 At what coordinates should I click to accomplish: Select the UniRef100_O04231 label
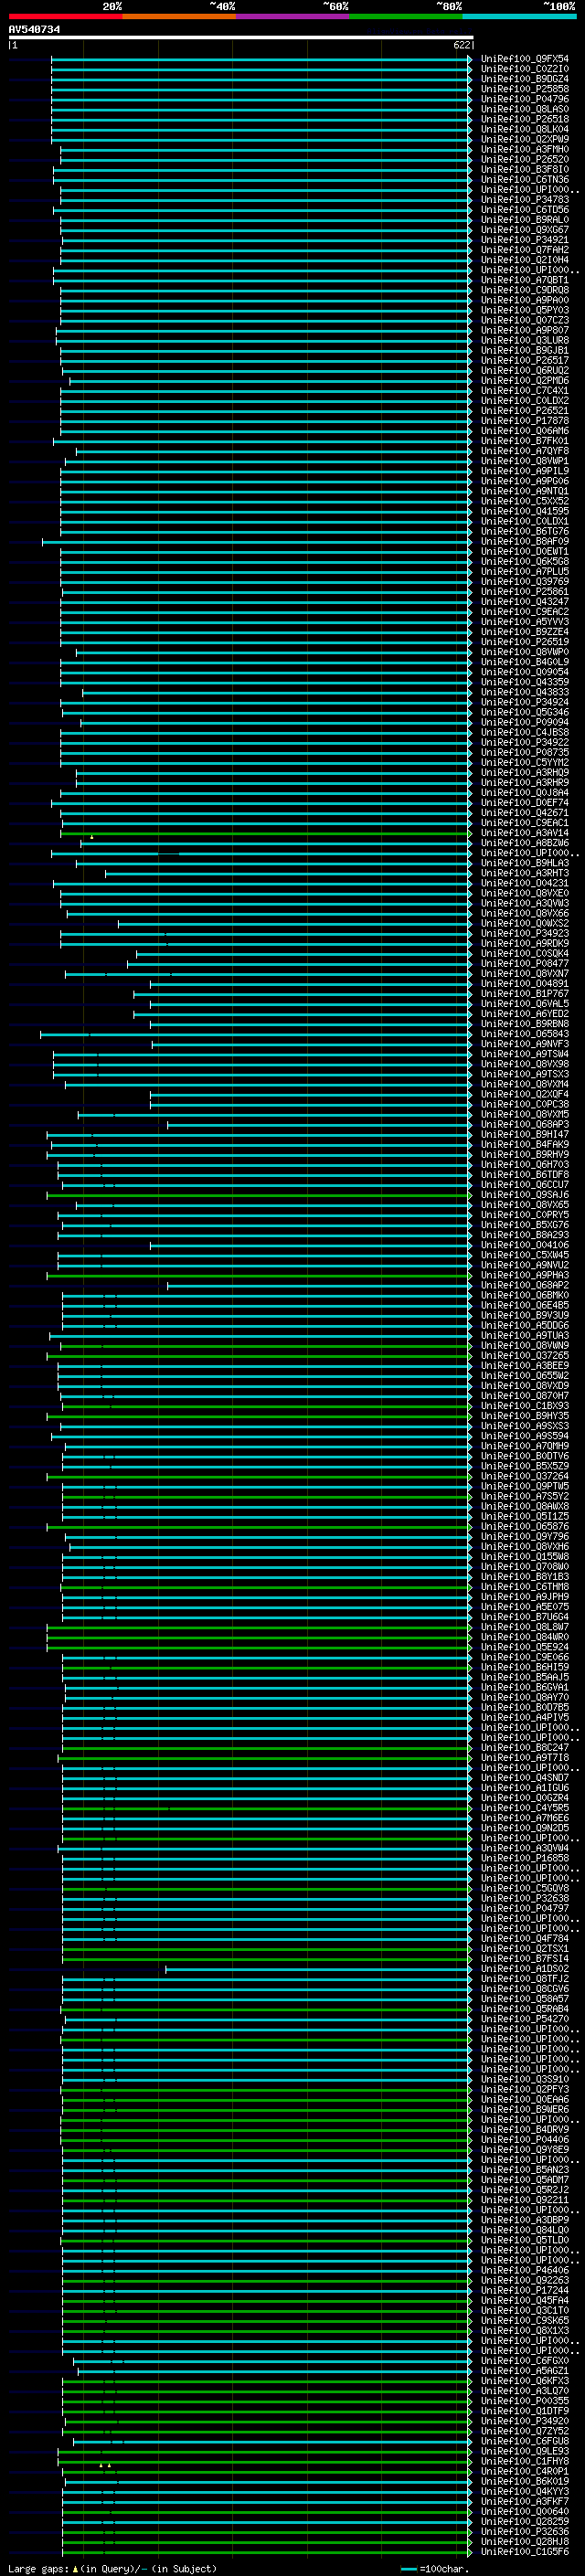coord(524,883)
